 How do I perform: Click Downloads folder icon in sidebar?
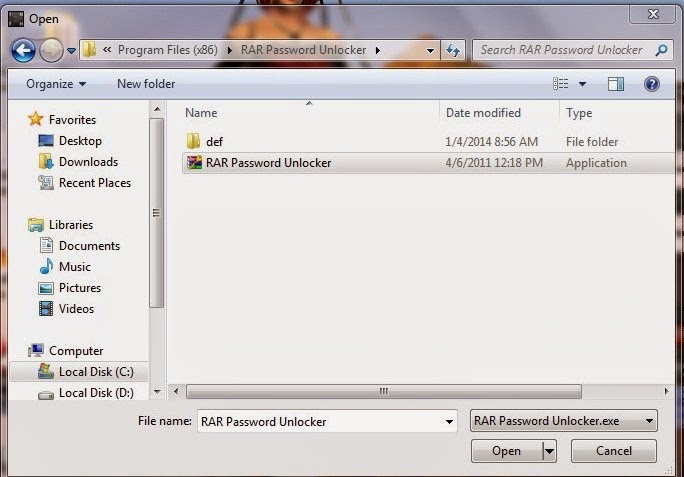(46, 161)
